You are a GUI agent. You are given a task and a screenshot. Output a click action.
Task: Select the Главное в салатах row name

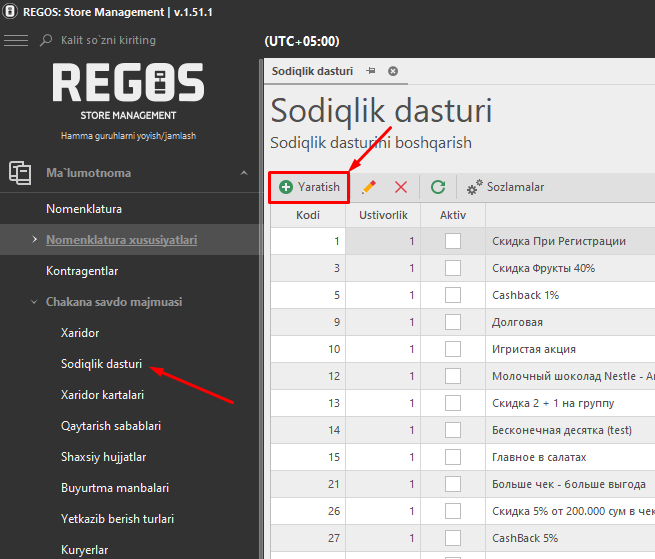(x=539, y=457)
